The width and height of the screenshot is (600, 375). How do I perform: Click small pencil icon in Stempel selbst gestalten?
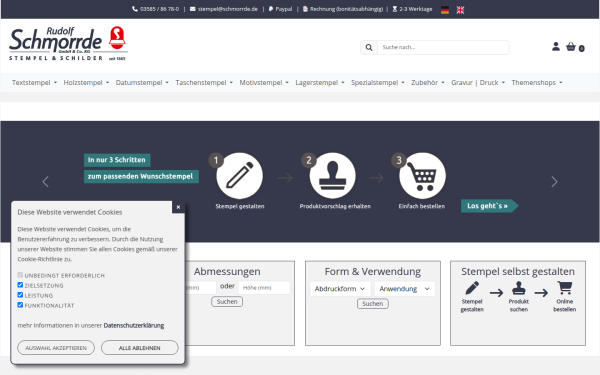[472, 288]
